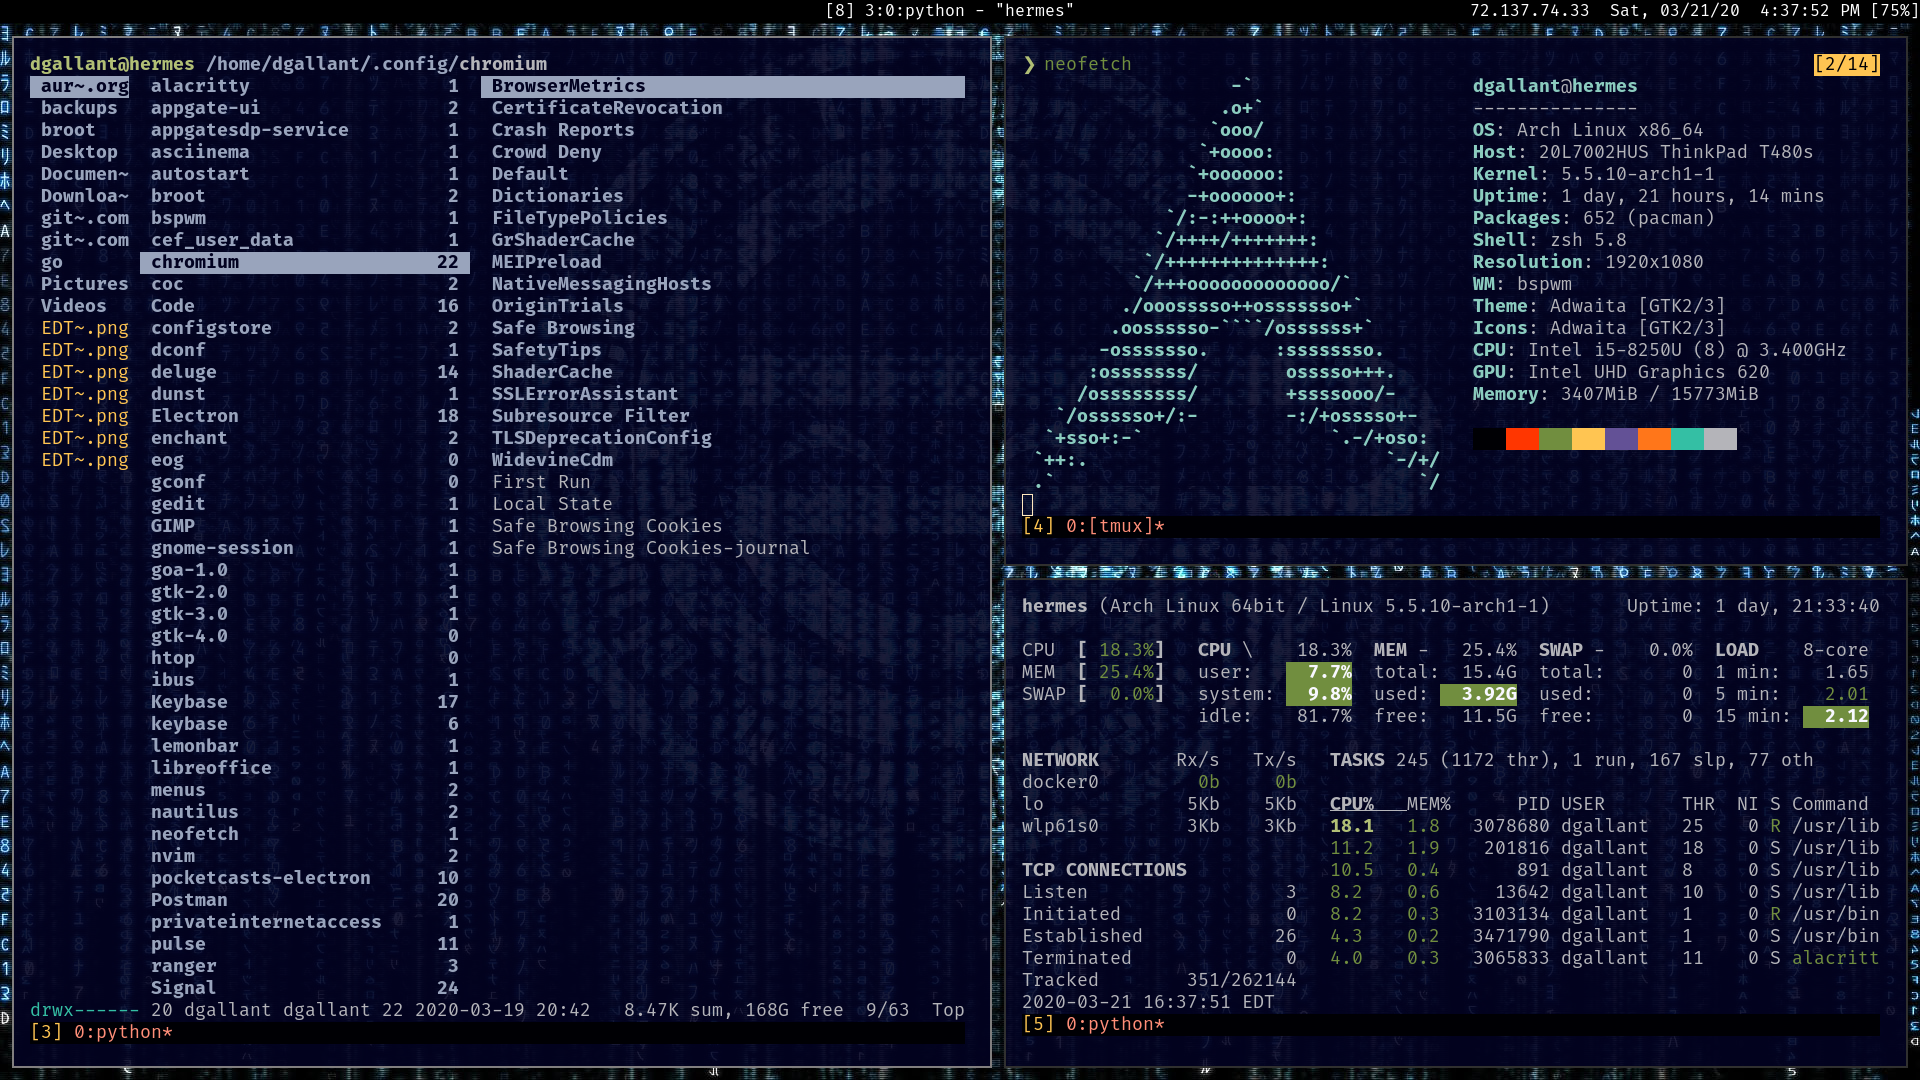Click glances 'alacritt' process row

1604,959
